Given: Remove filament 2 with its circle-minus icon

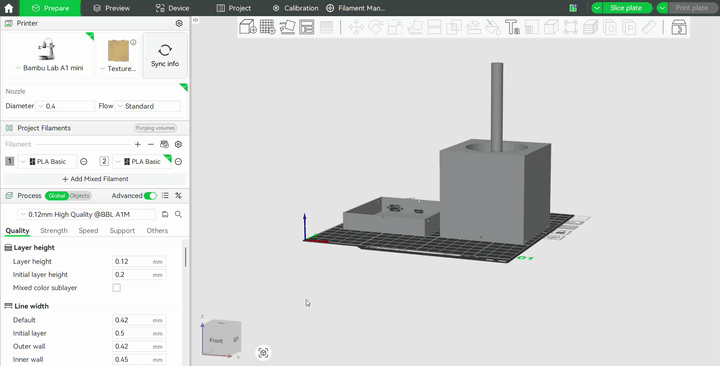Looking at the screenshot, I should point(179,162).
